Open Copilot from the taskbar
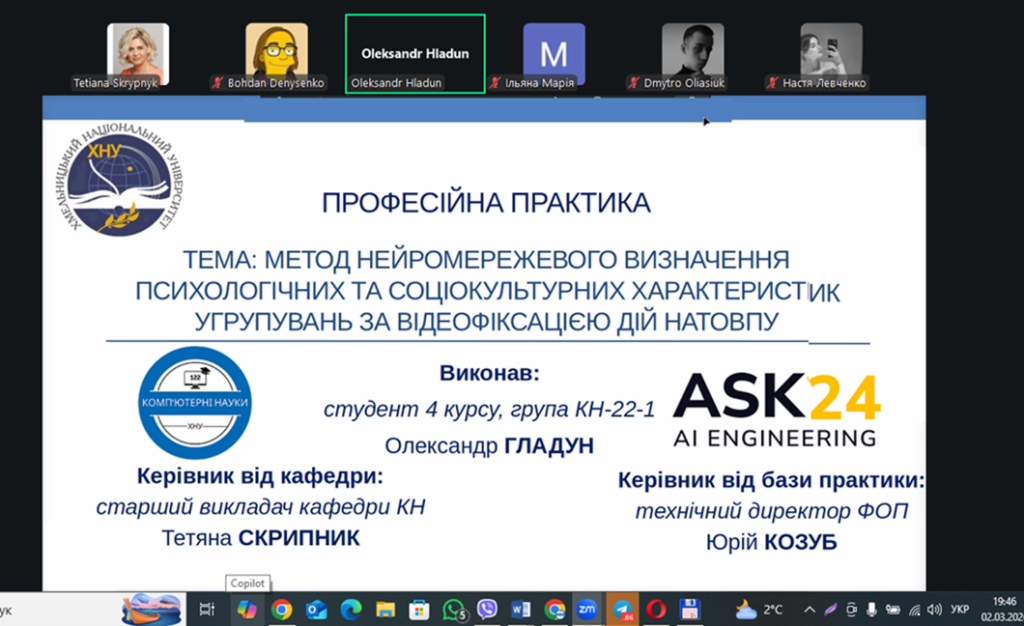The width and height of the screenshot is (1024, 626). (x=246, y=609)
